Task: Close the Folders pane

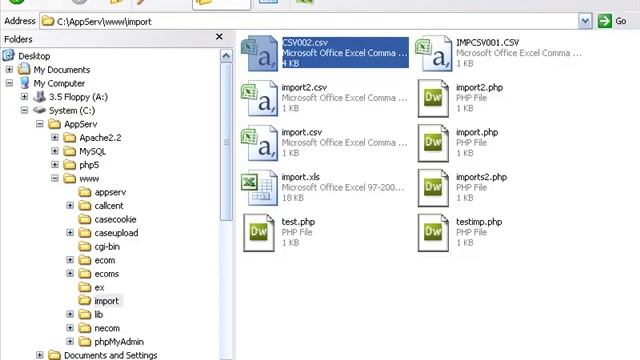Action: (x=219, y=37)
